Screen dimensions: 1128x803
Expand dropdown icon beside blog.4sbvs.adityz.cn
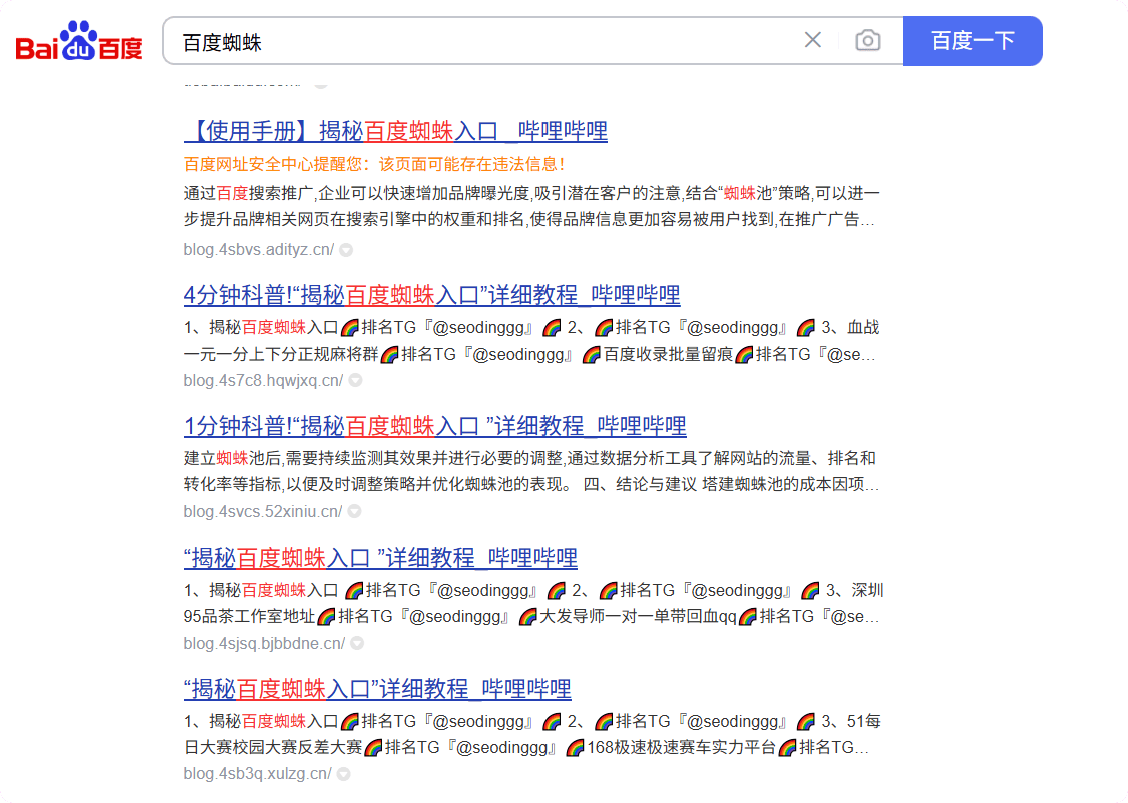346,250
